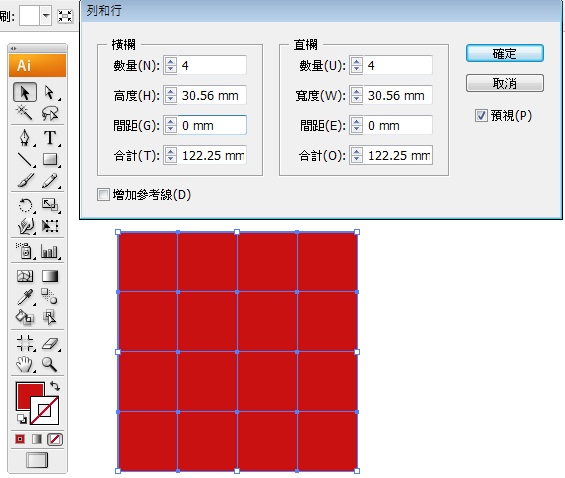Click the 確定 button
565x478 pixels.
[504, 53]
